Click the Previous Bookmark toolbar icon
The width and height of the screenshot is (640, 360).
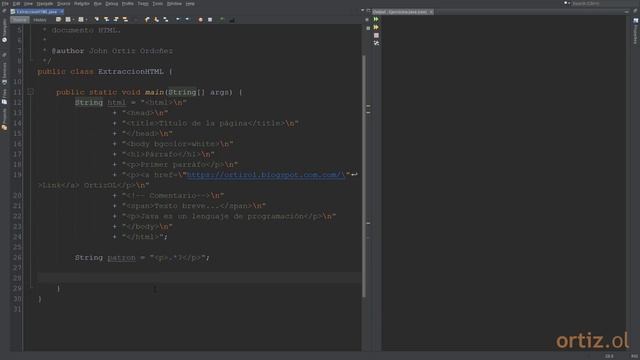[x=147, y=20]
